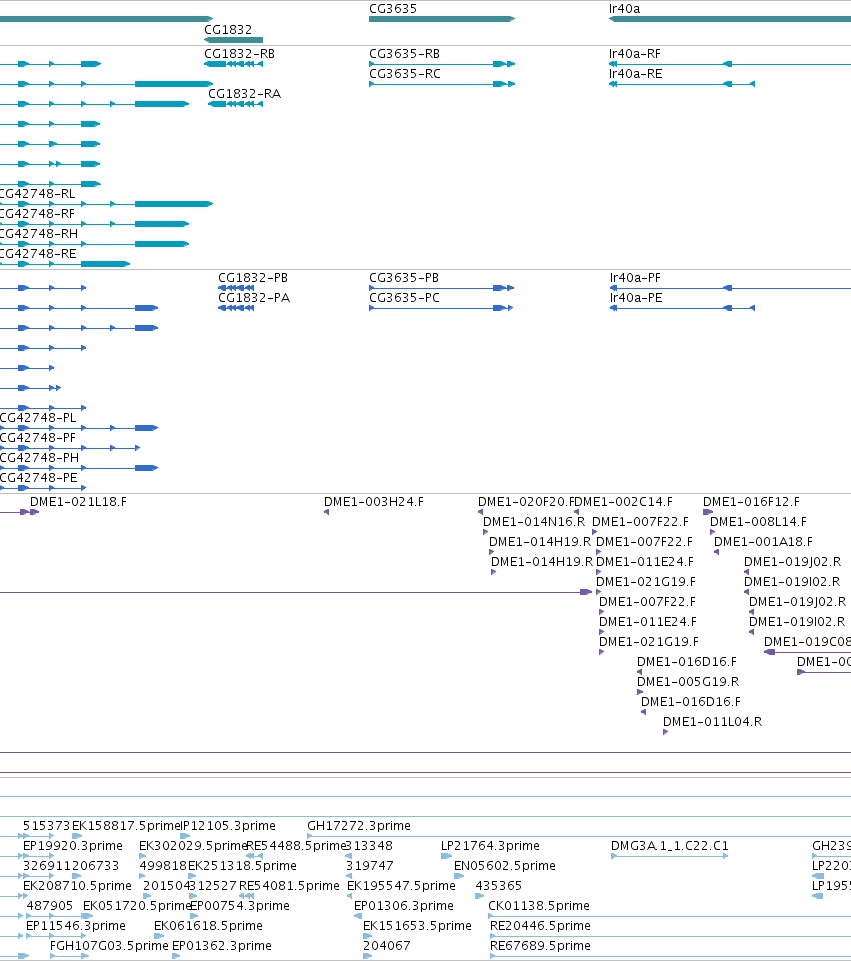Screen dimensions: 851x961
Task: Select protein CG3635-PB
Action: [x=404, y=278]
